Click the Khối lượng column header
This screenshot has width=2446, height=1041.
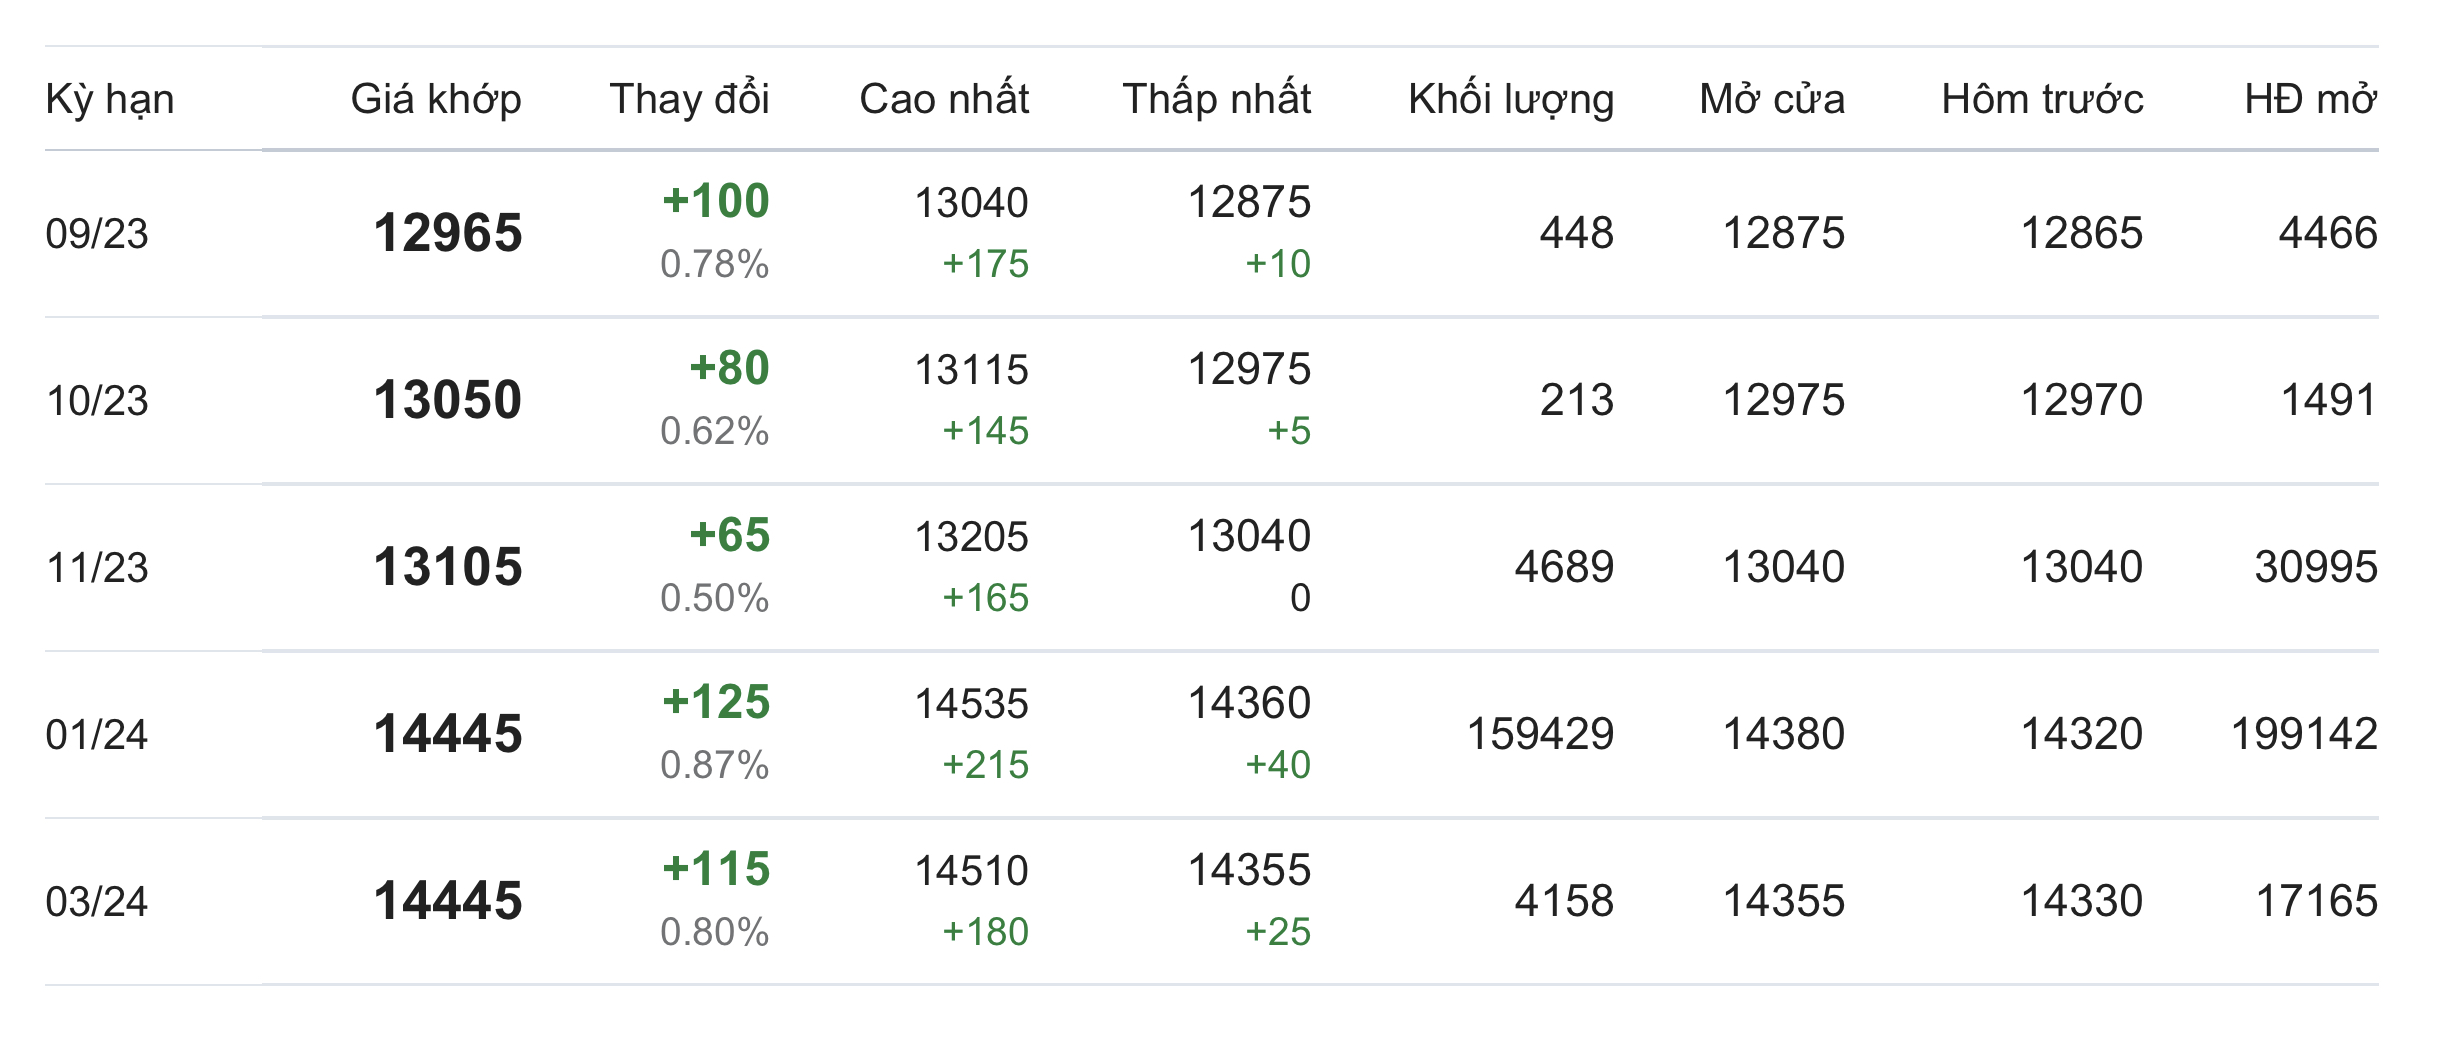click(1511, 99)
